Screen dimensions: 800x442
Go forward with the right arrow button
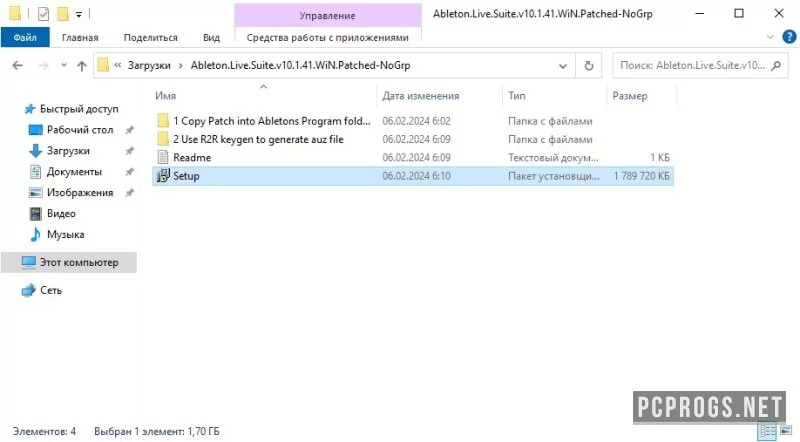click(x=44, y=65)
